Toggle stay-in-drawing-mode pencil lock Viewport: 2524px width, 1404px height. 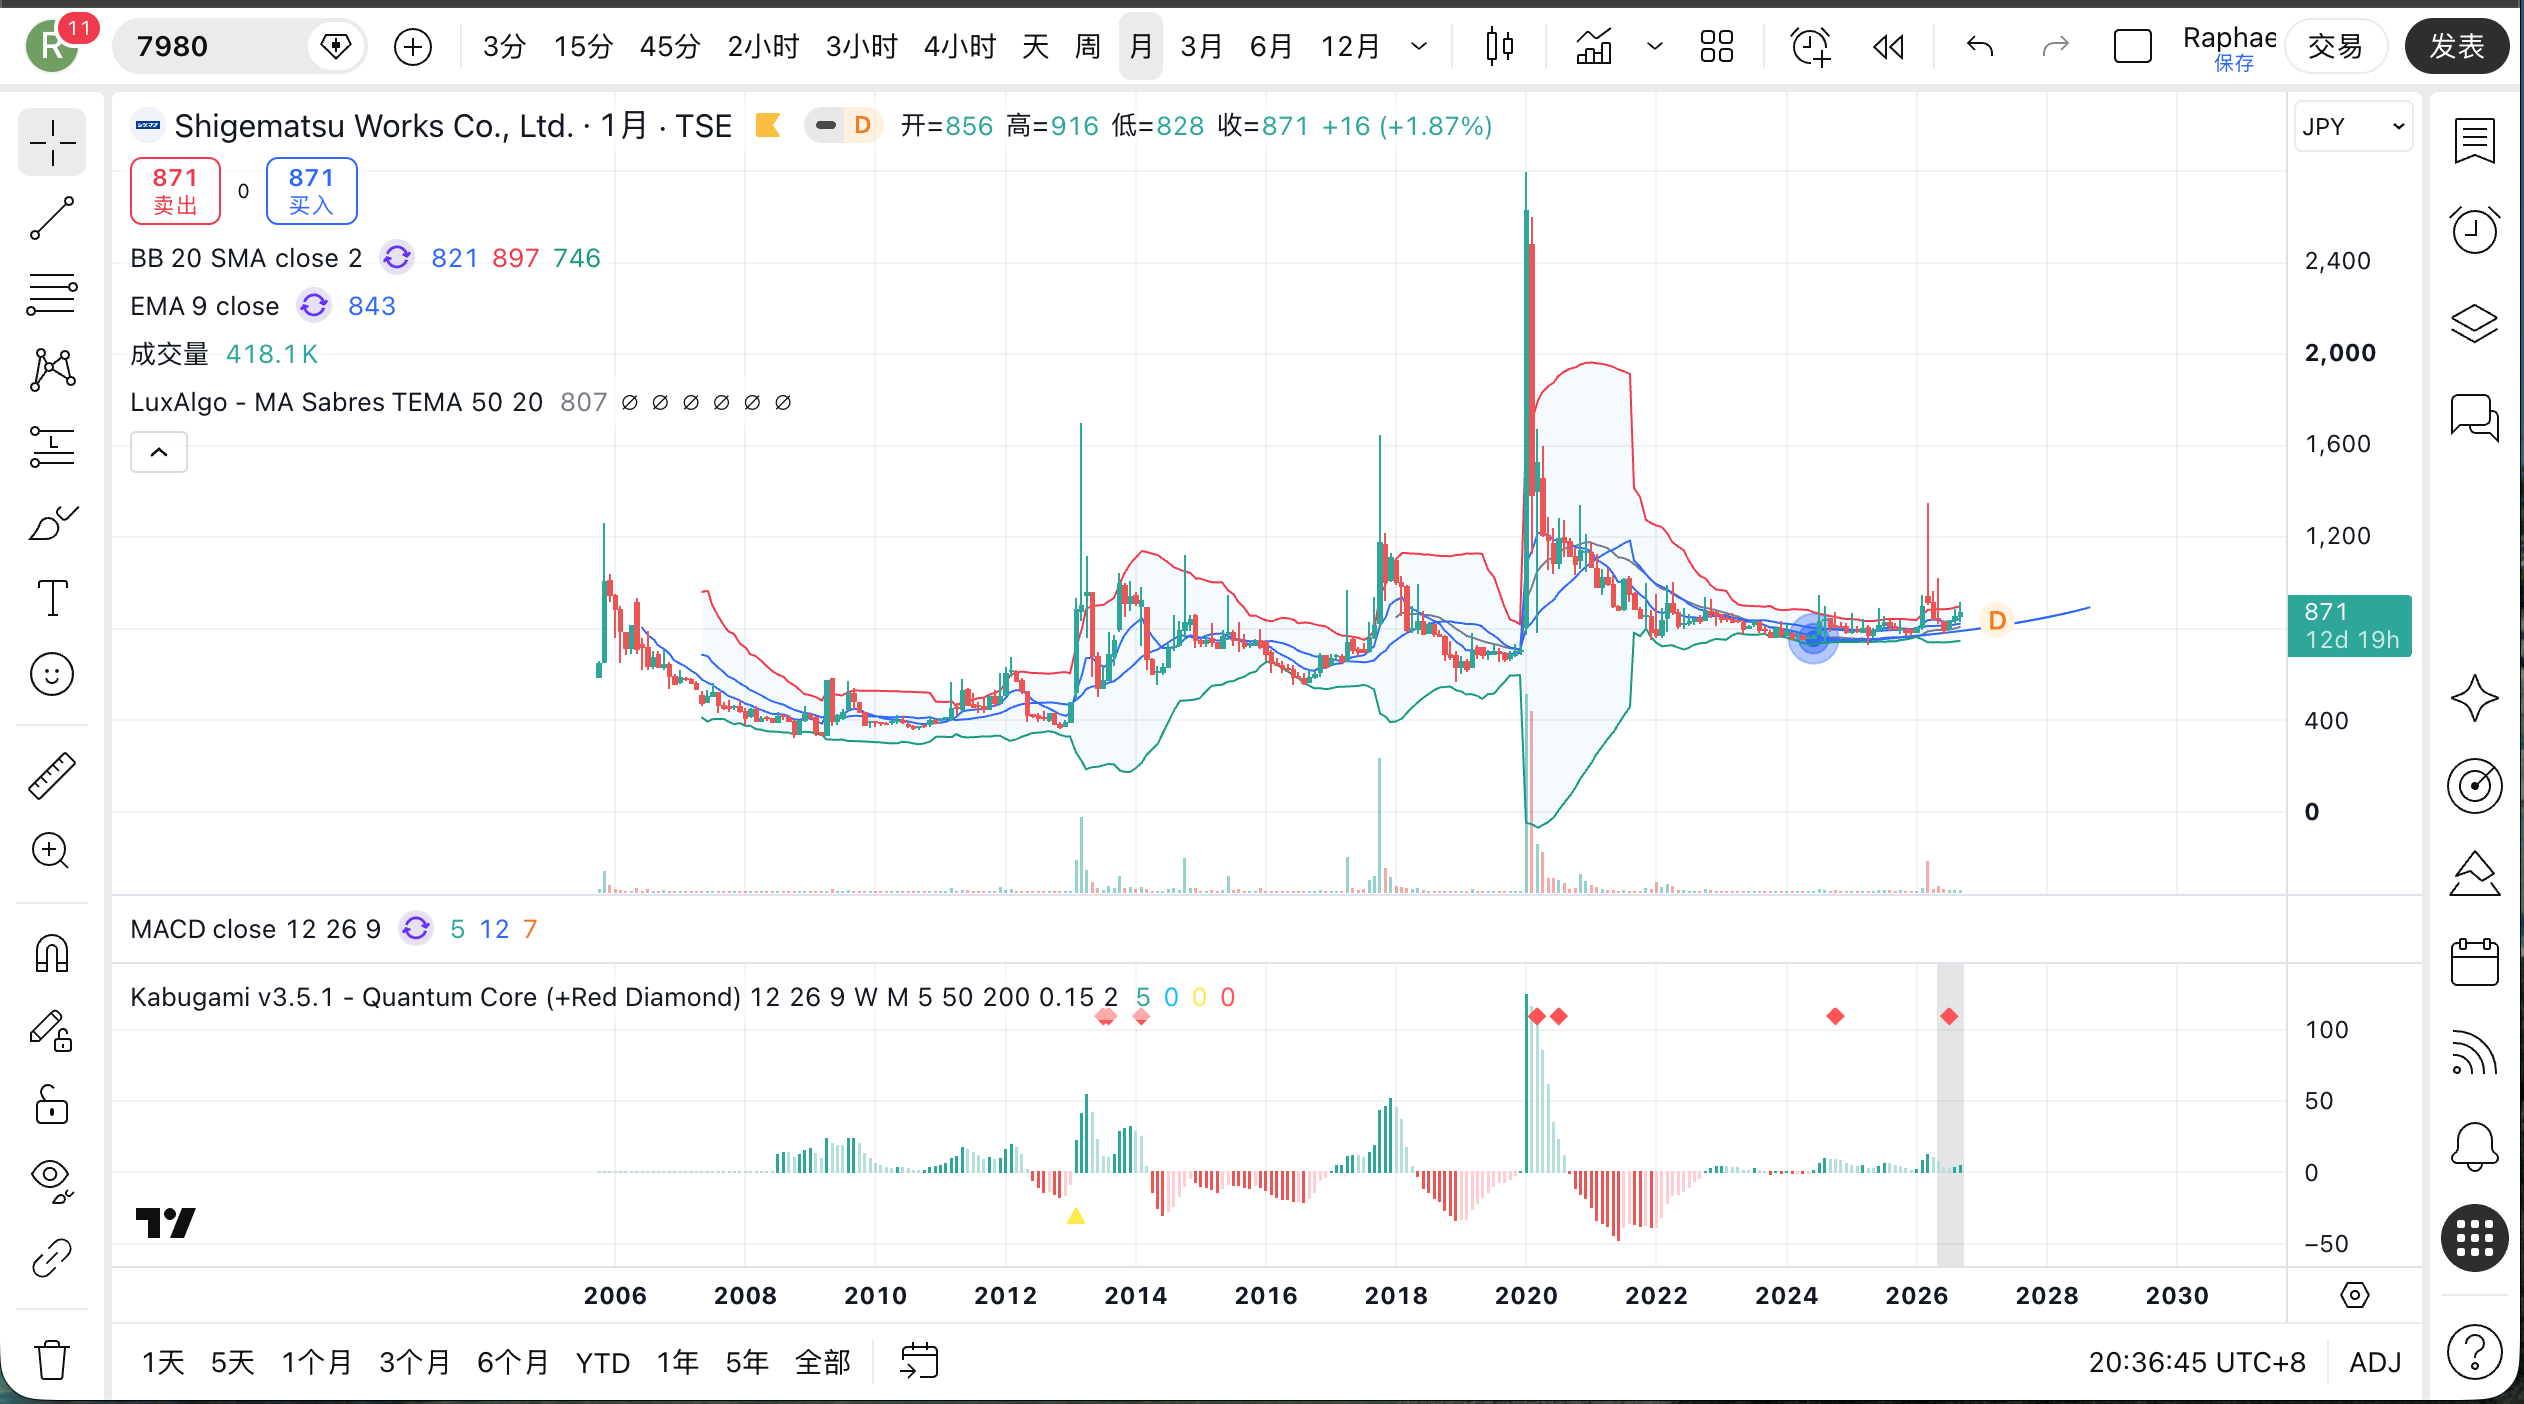(x=52, y=1030)
